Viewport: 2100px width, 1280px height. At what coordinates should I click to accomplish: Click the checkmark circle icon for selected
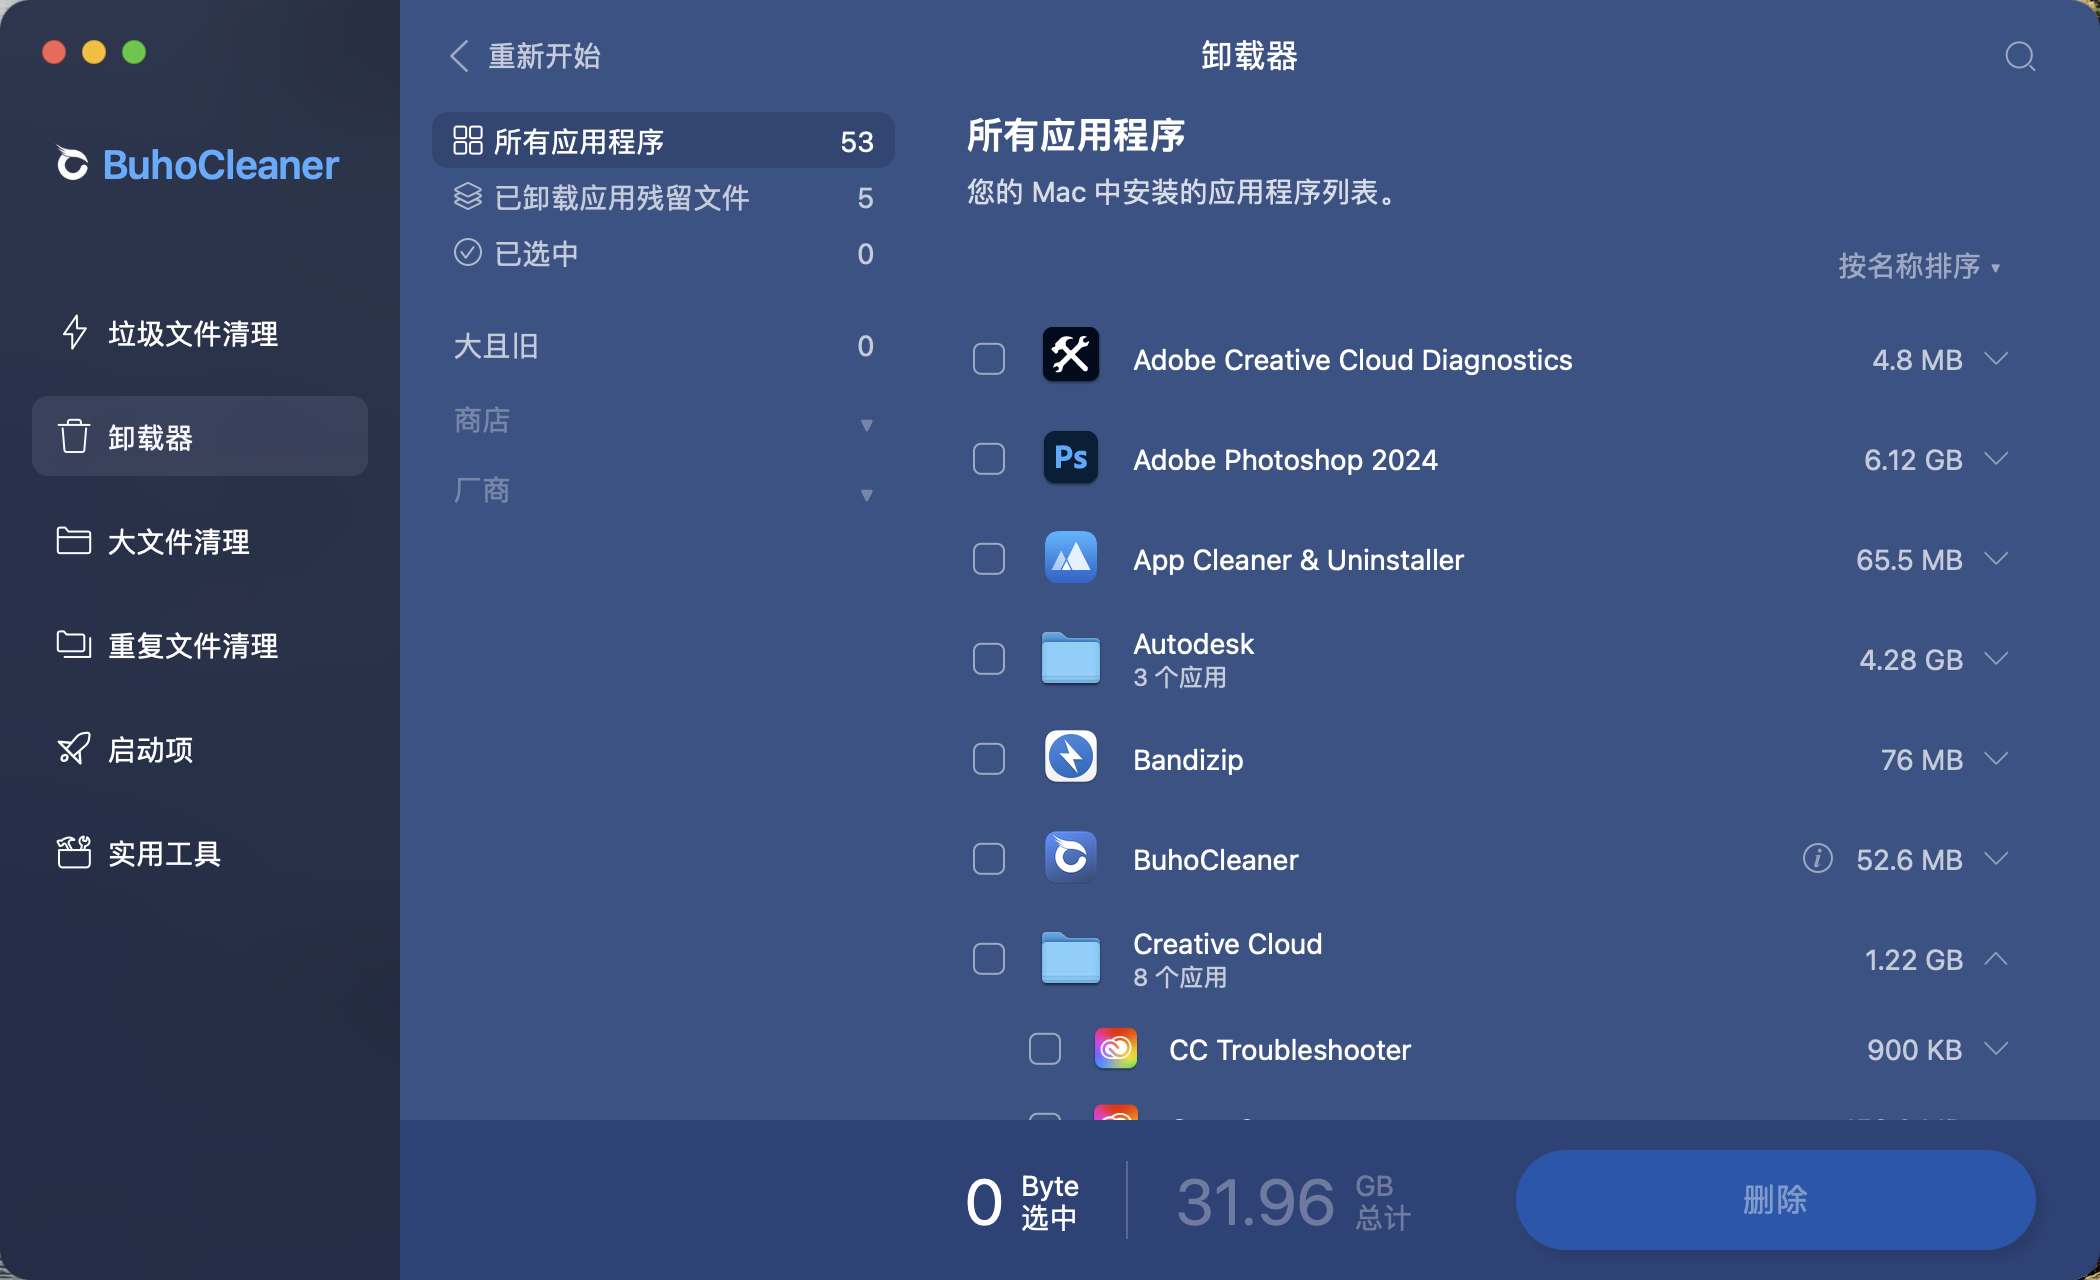coord(468,253)
